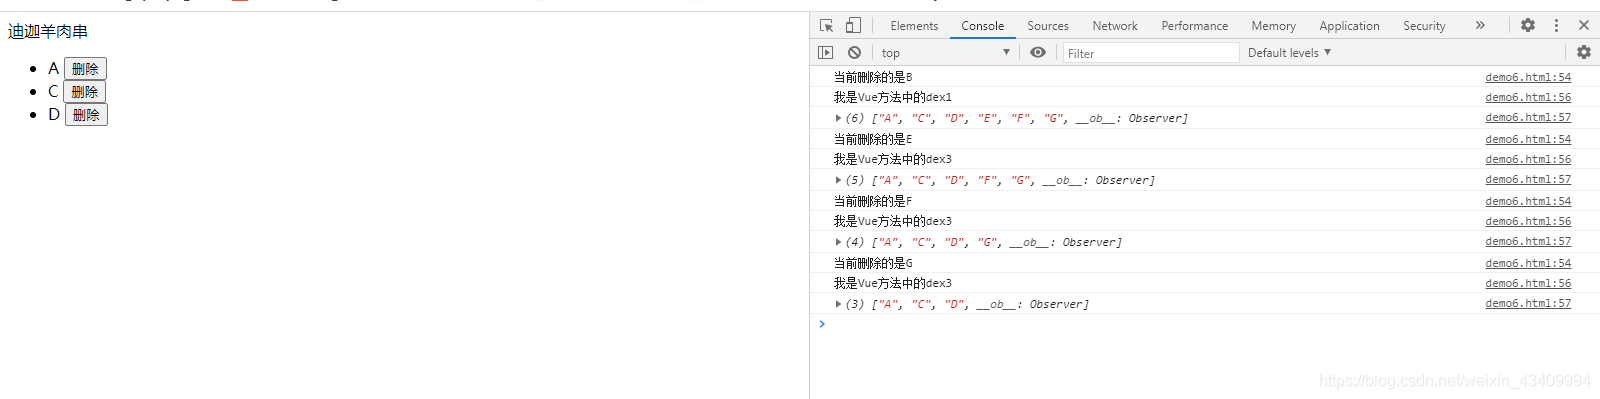Focus the console Filter field

(x=1150, y=53)
